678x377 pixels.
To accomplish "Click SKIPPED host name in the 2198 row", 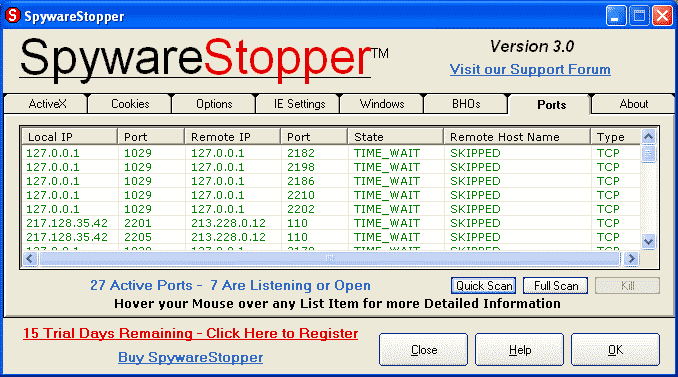I will pos(475,167).
